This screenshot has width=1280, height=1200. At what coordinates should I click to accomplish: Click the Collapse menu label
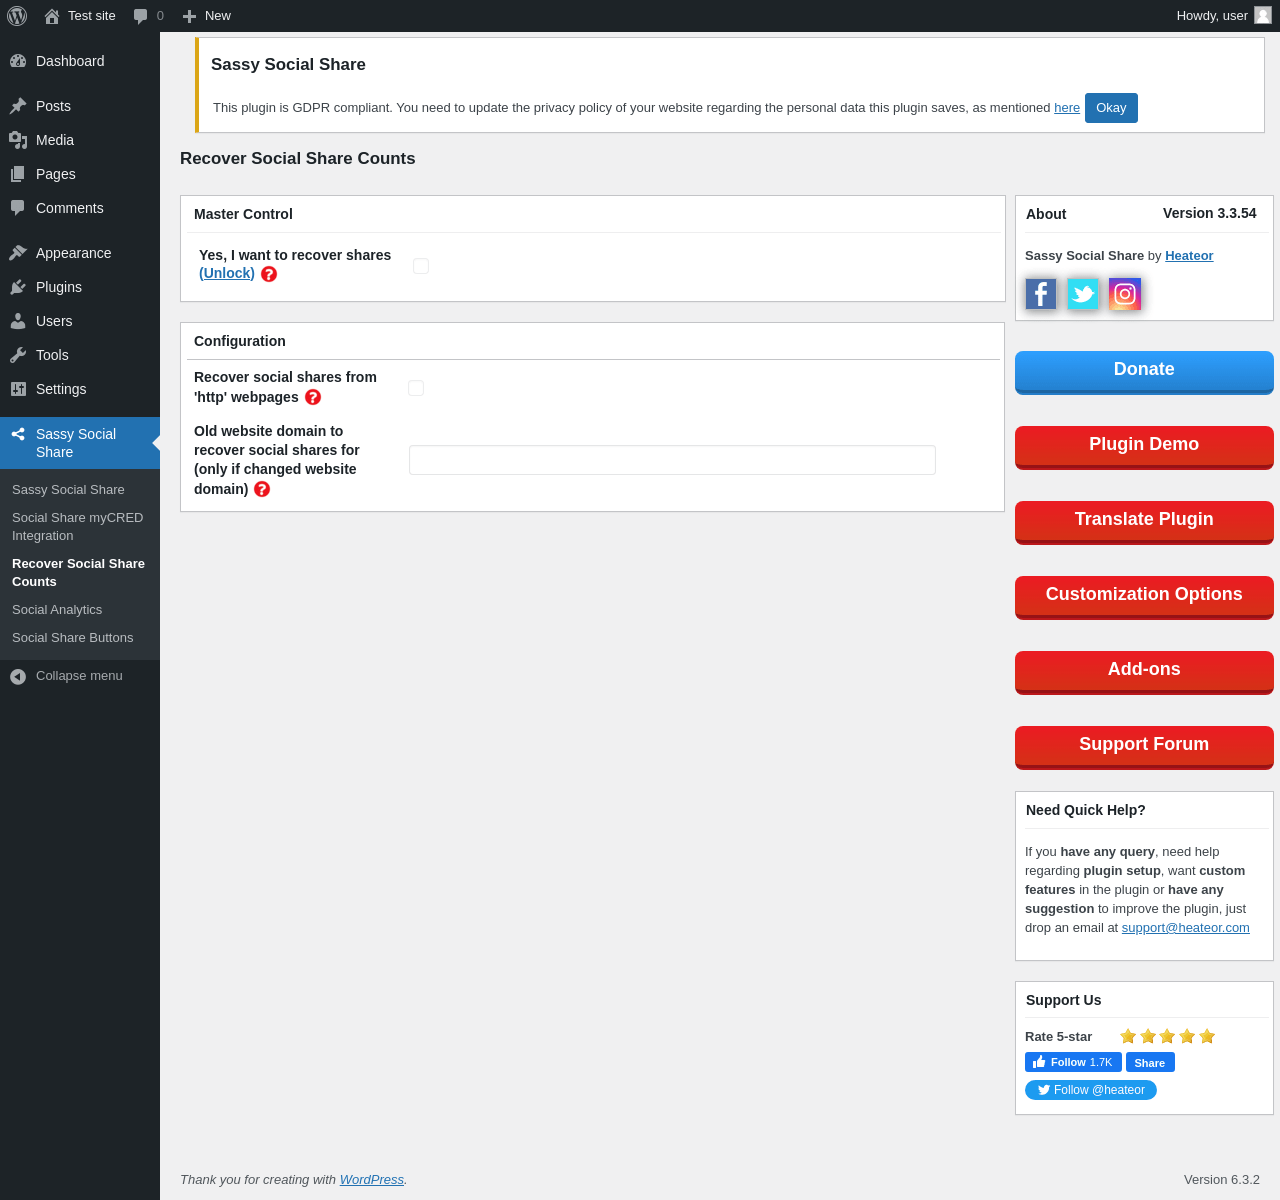pyautogui.click(x=79, y=676)
